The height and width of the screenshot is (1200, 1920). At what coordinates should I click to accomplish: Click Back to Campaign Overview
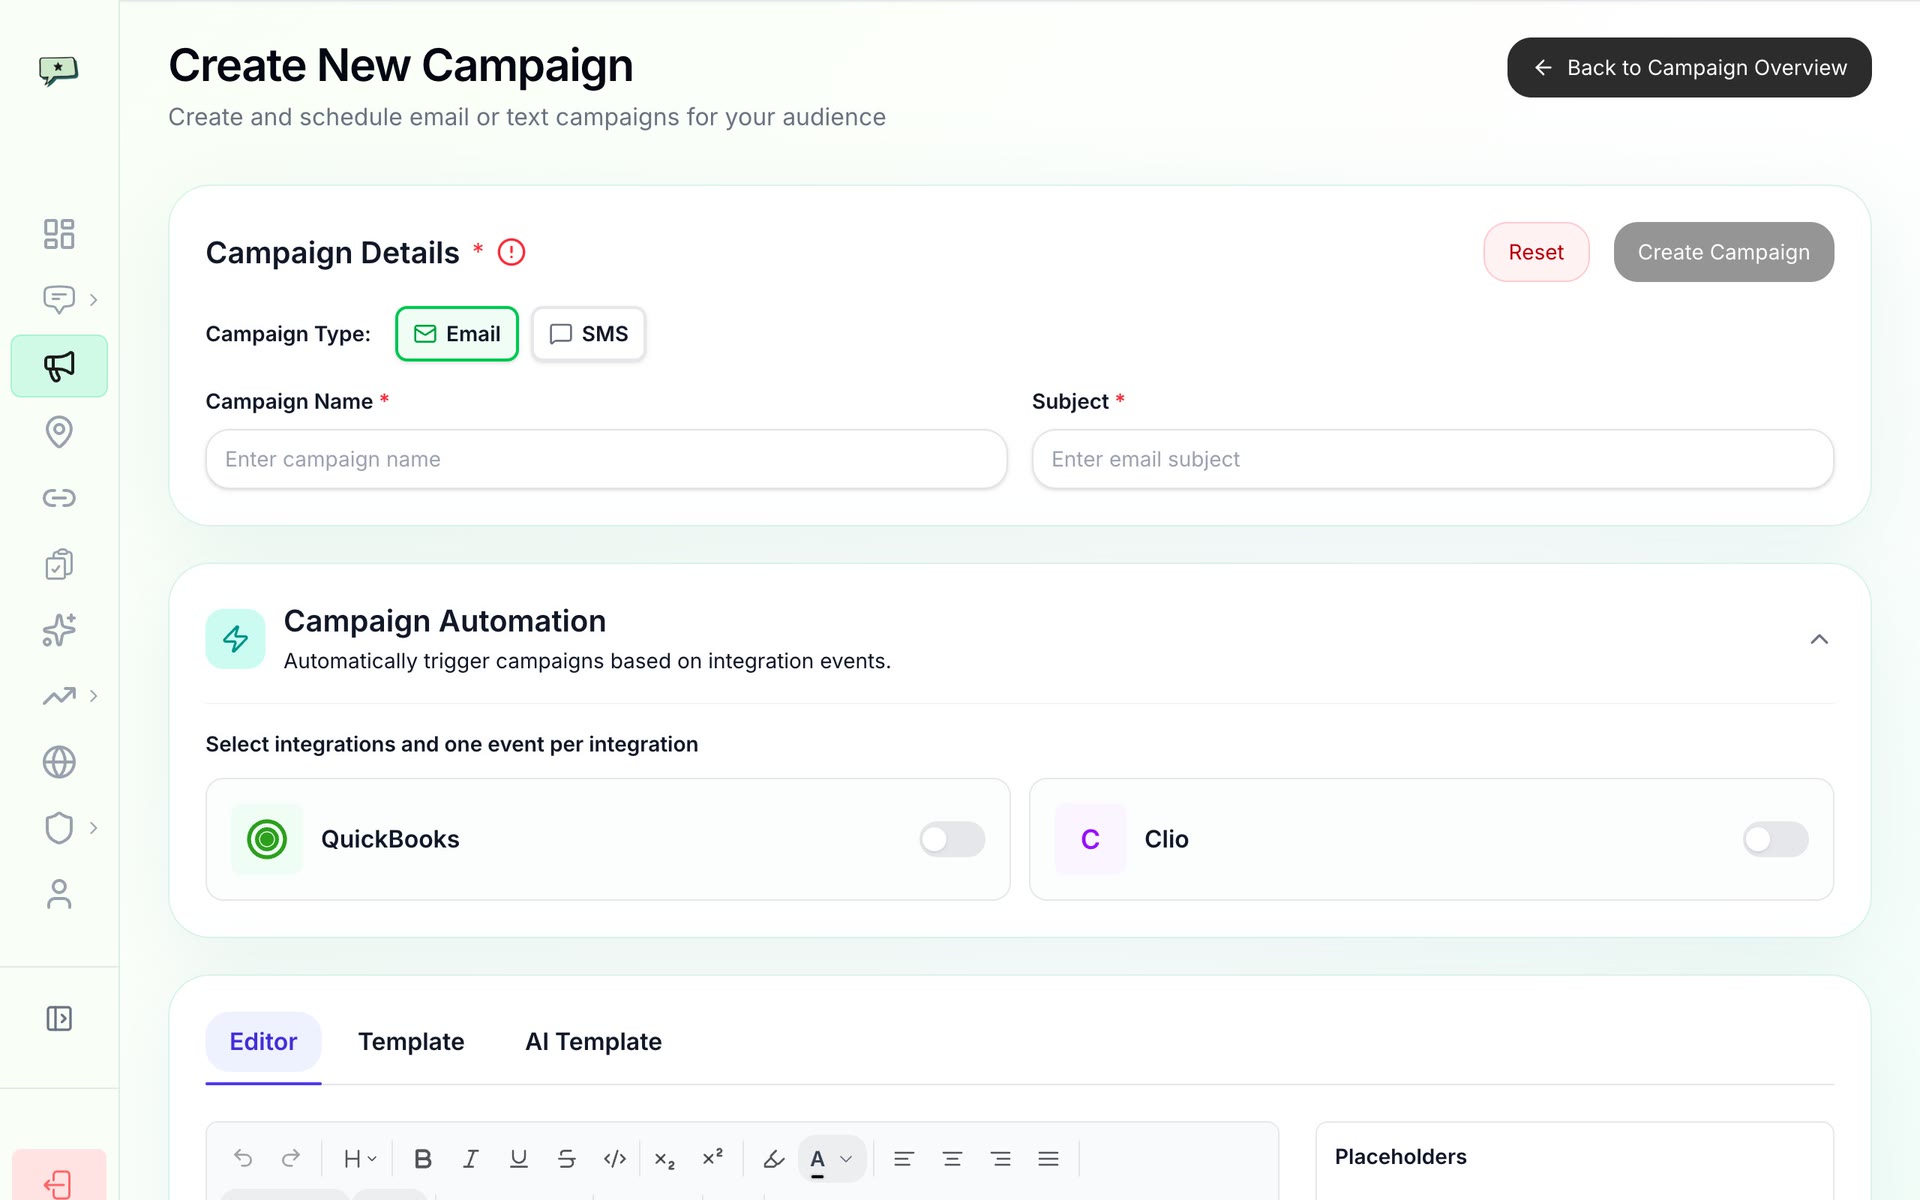point(1689,67)
